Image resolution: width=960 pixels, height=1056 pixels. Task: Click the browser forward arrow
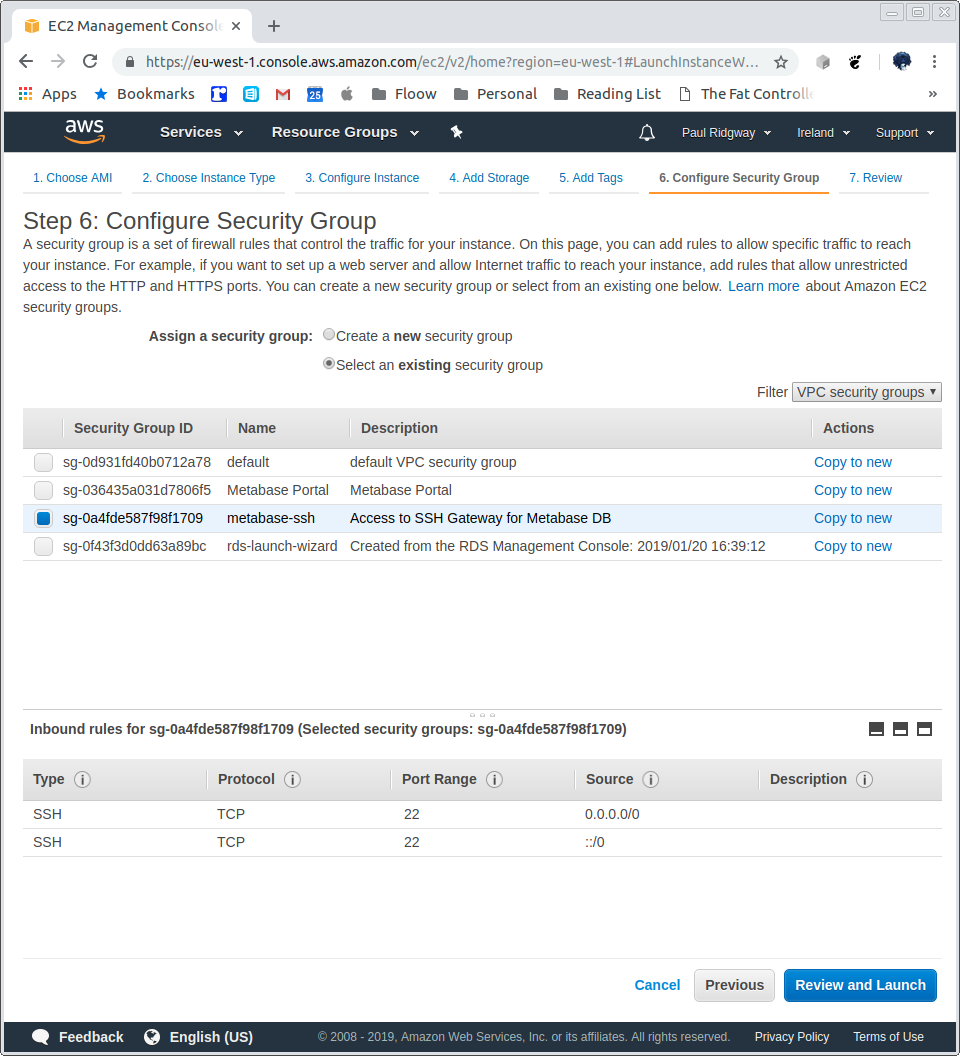pyautogui.click(x=58, y=62)
